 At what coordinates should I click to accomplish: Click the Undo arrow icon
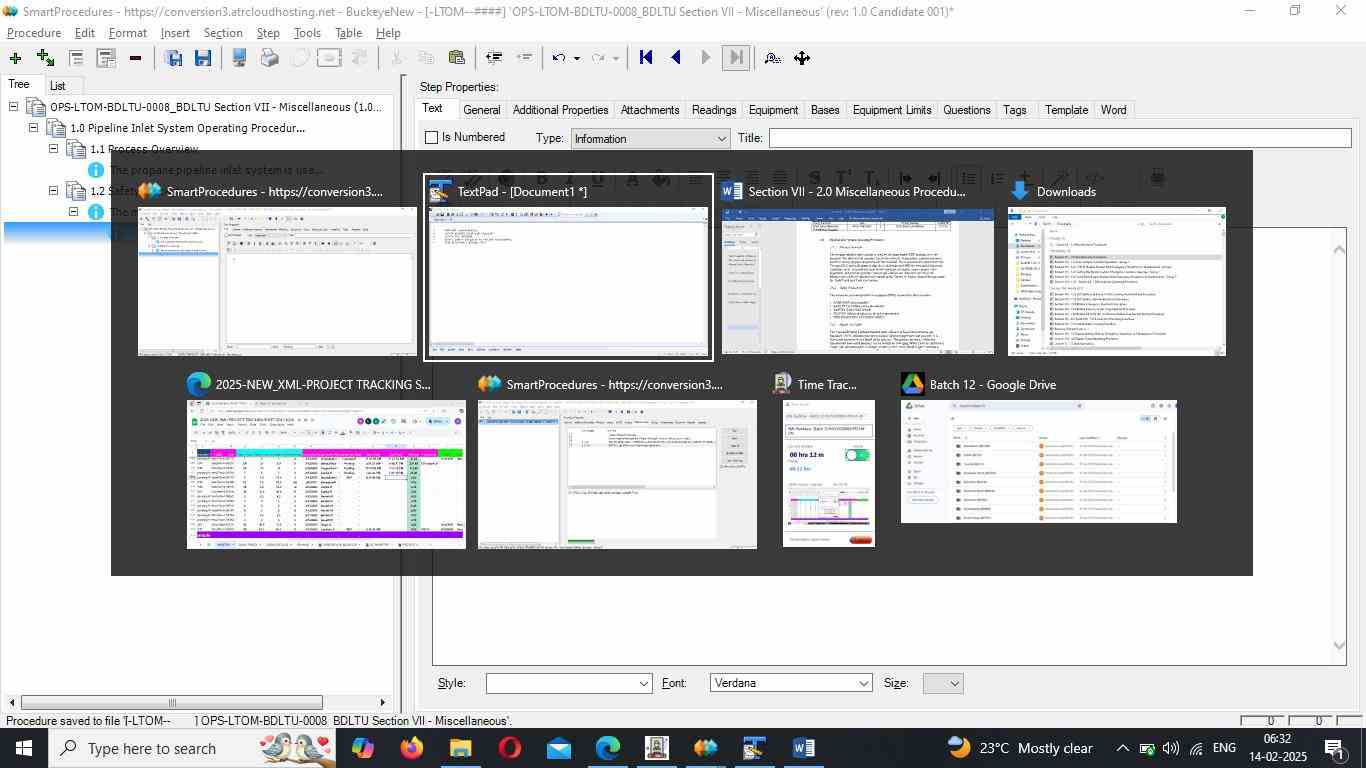point(560,58)
